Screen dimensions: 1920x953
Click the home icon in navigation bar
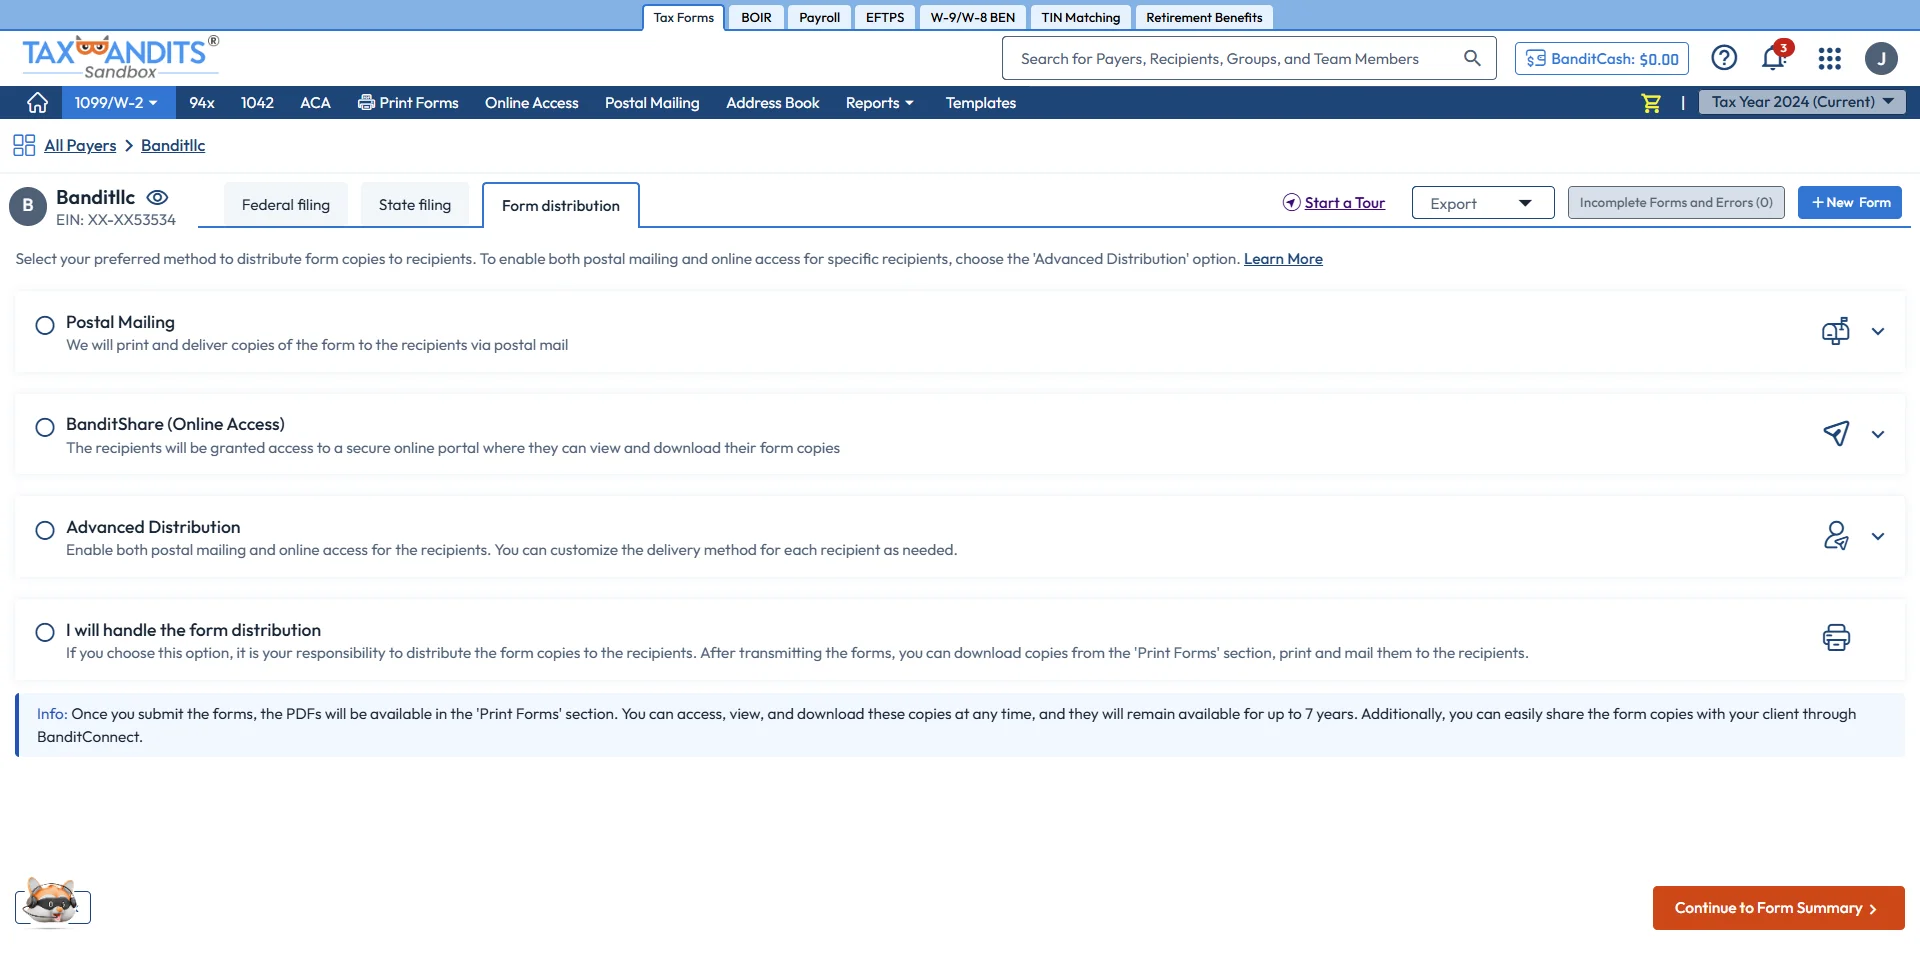point(36,102)
